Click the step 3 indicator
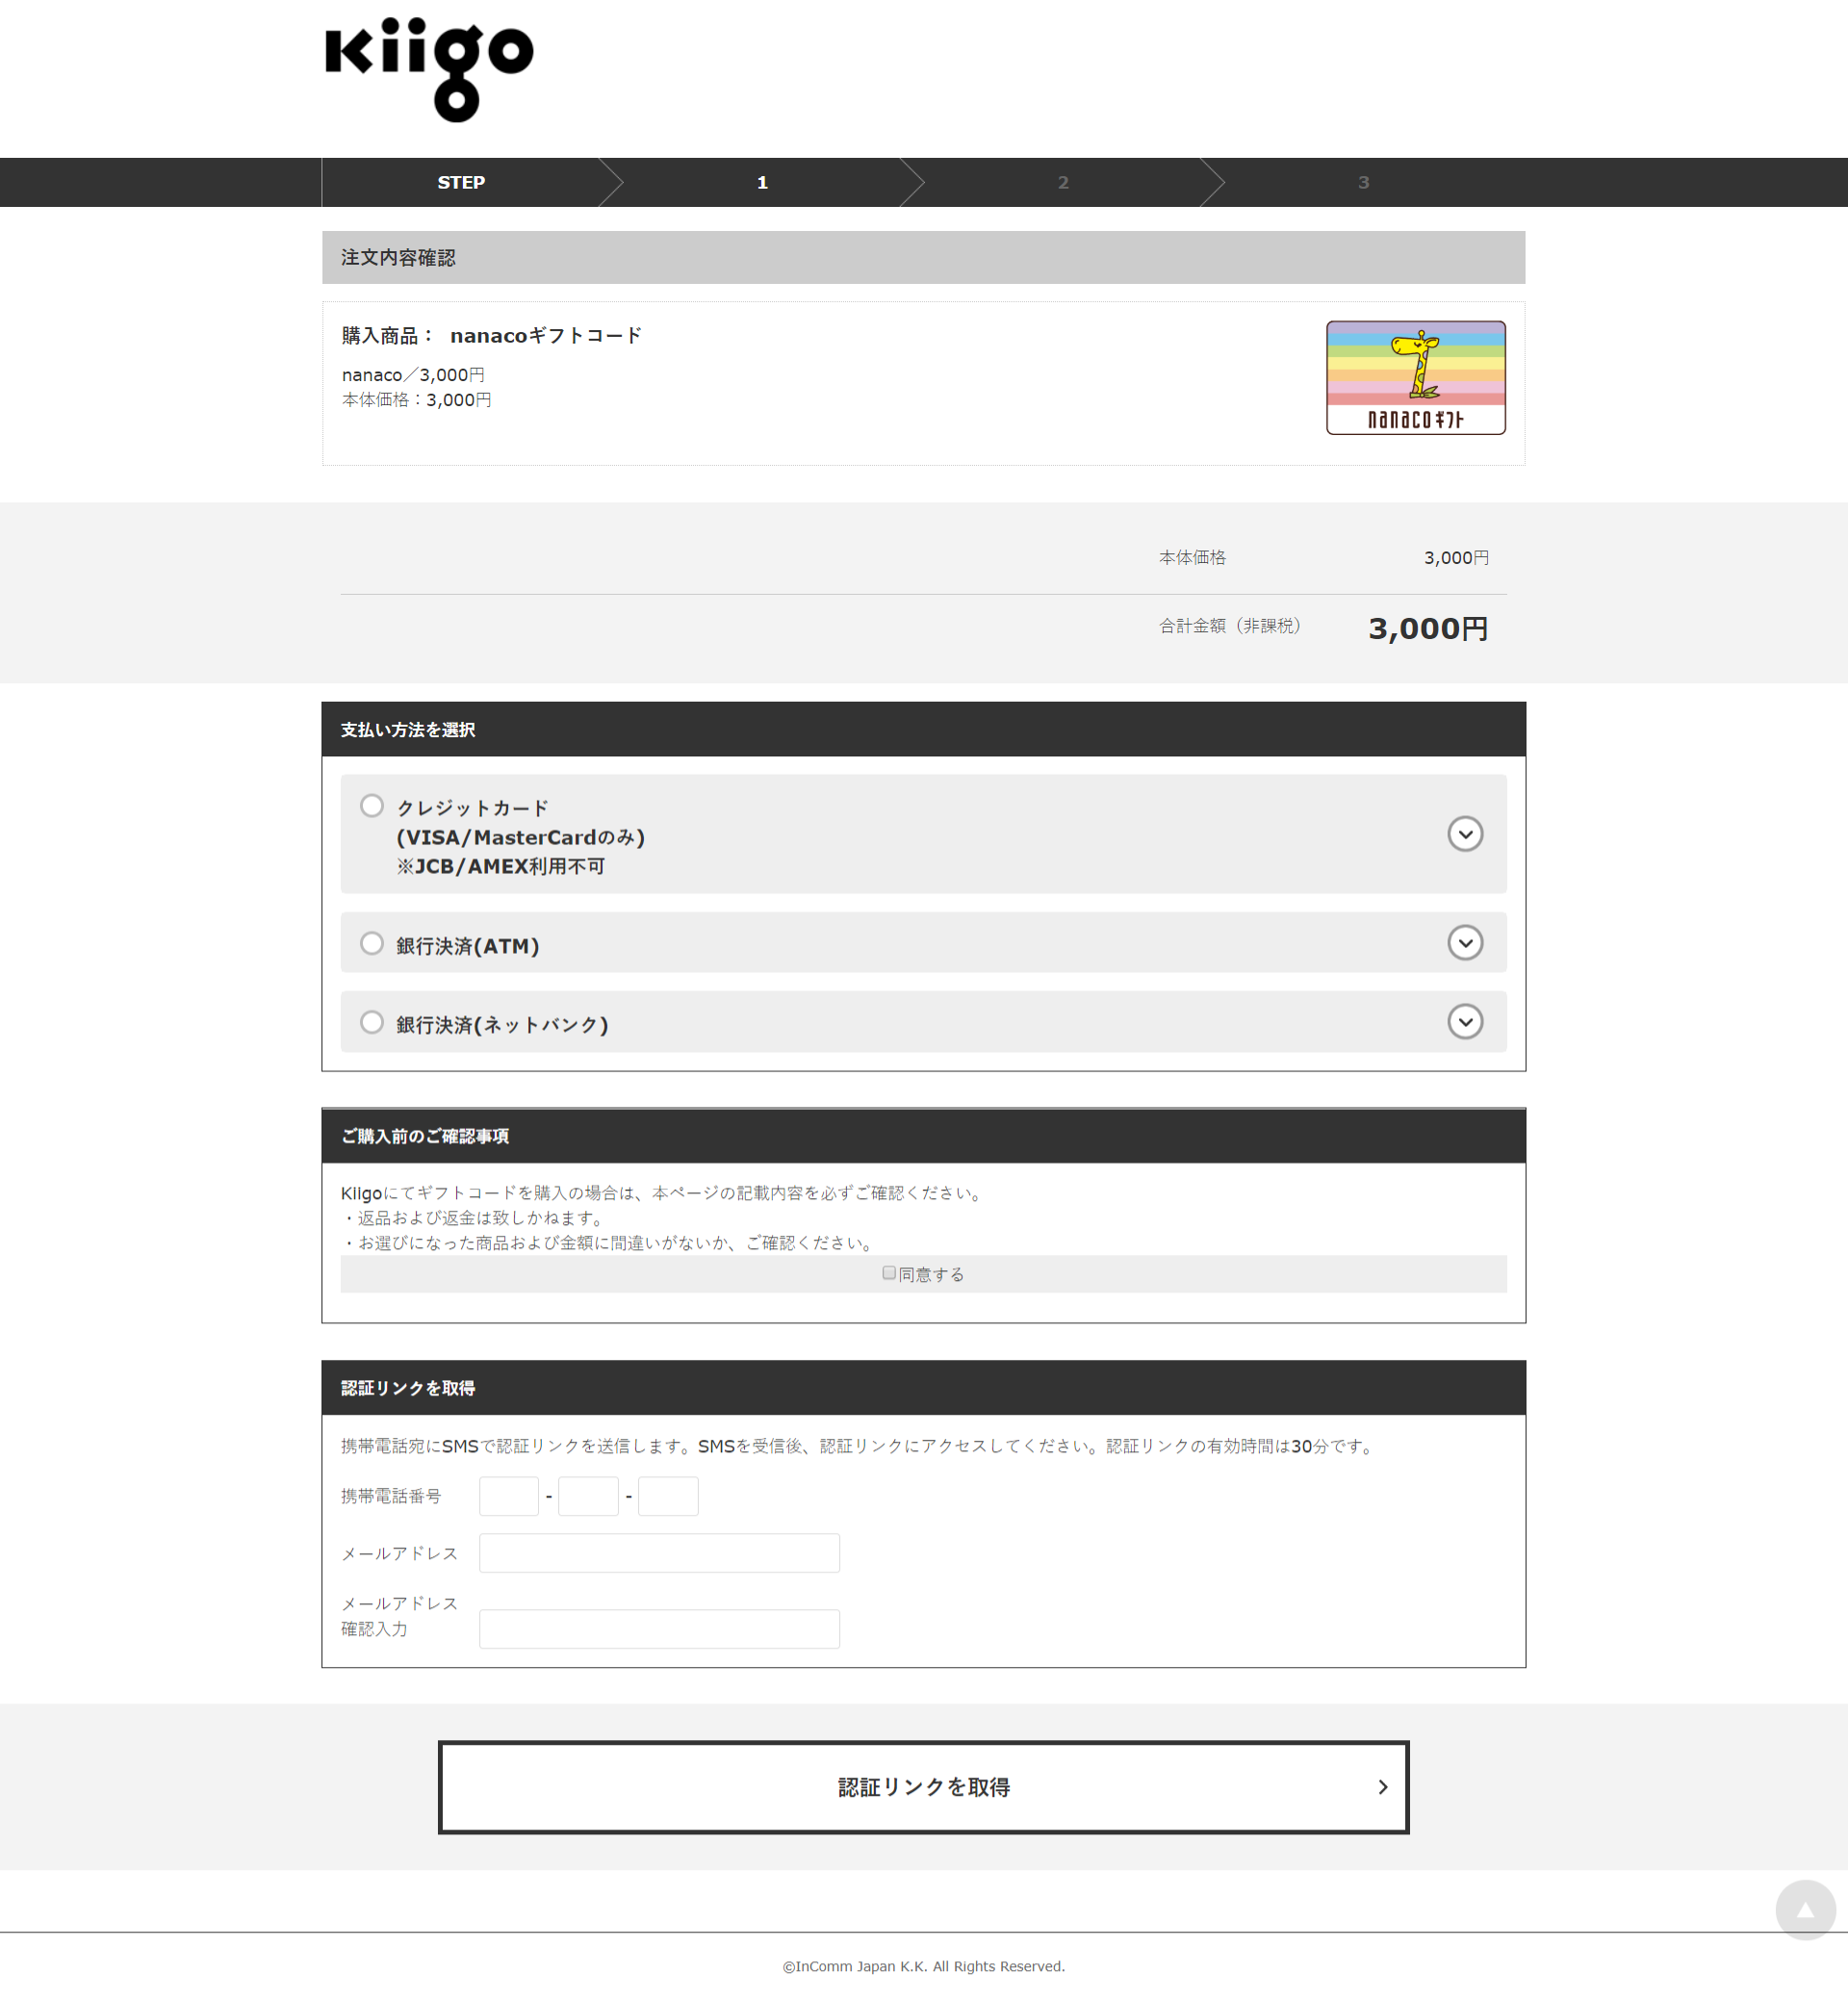This screenshot has width=1848, height=1999. pyautogui.click(x=1363, y=183)
